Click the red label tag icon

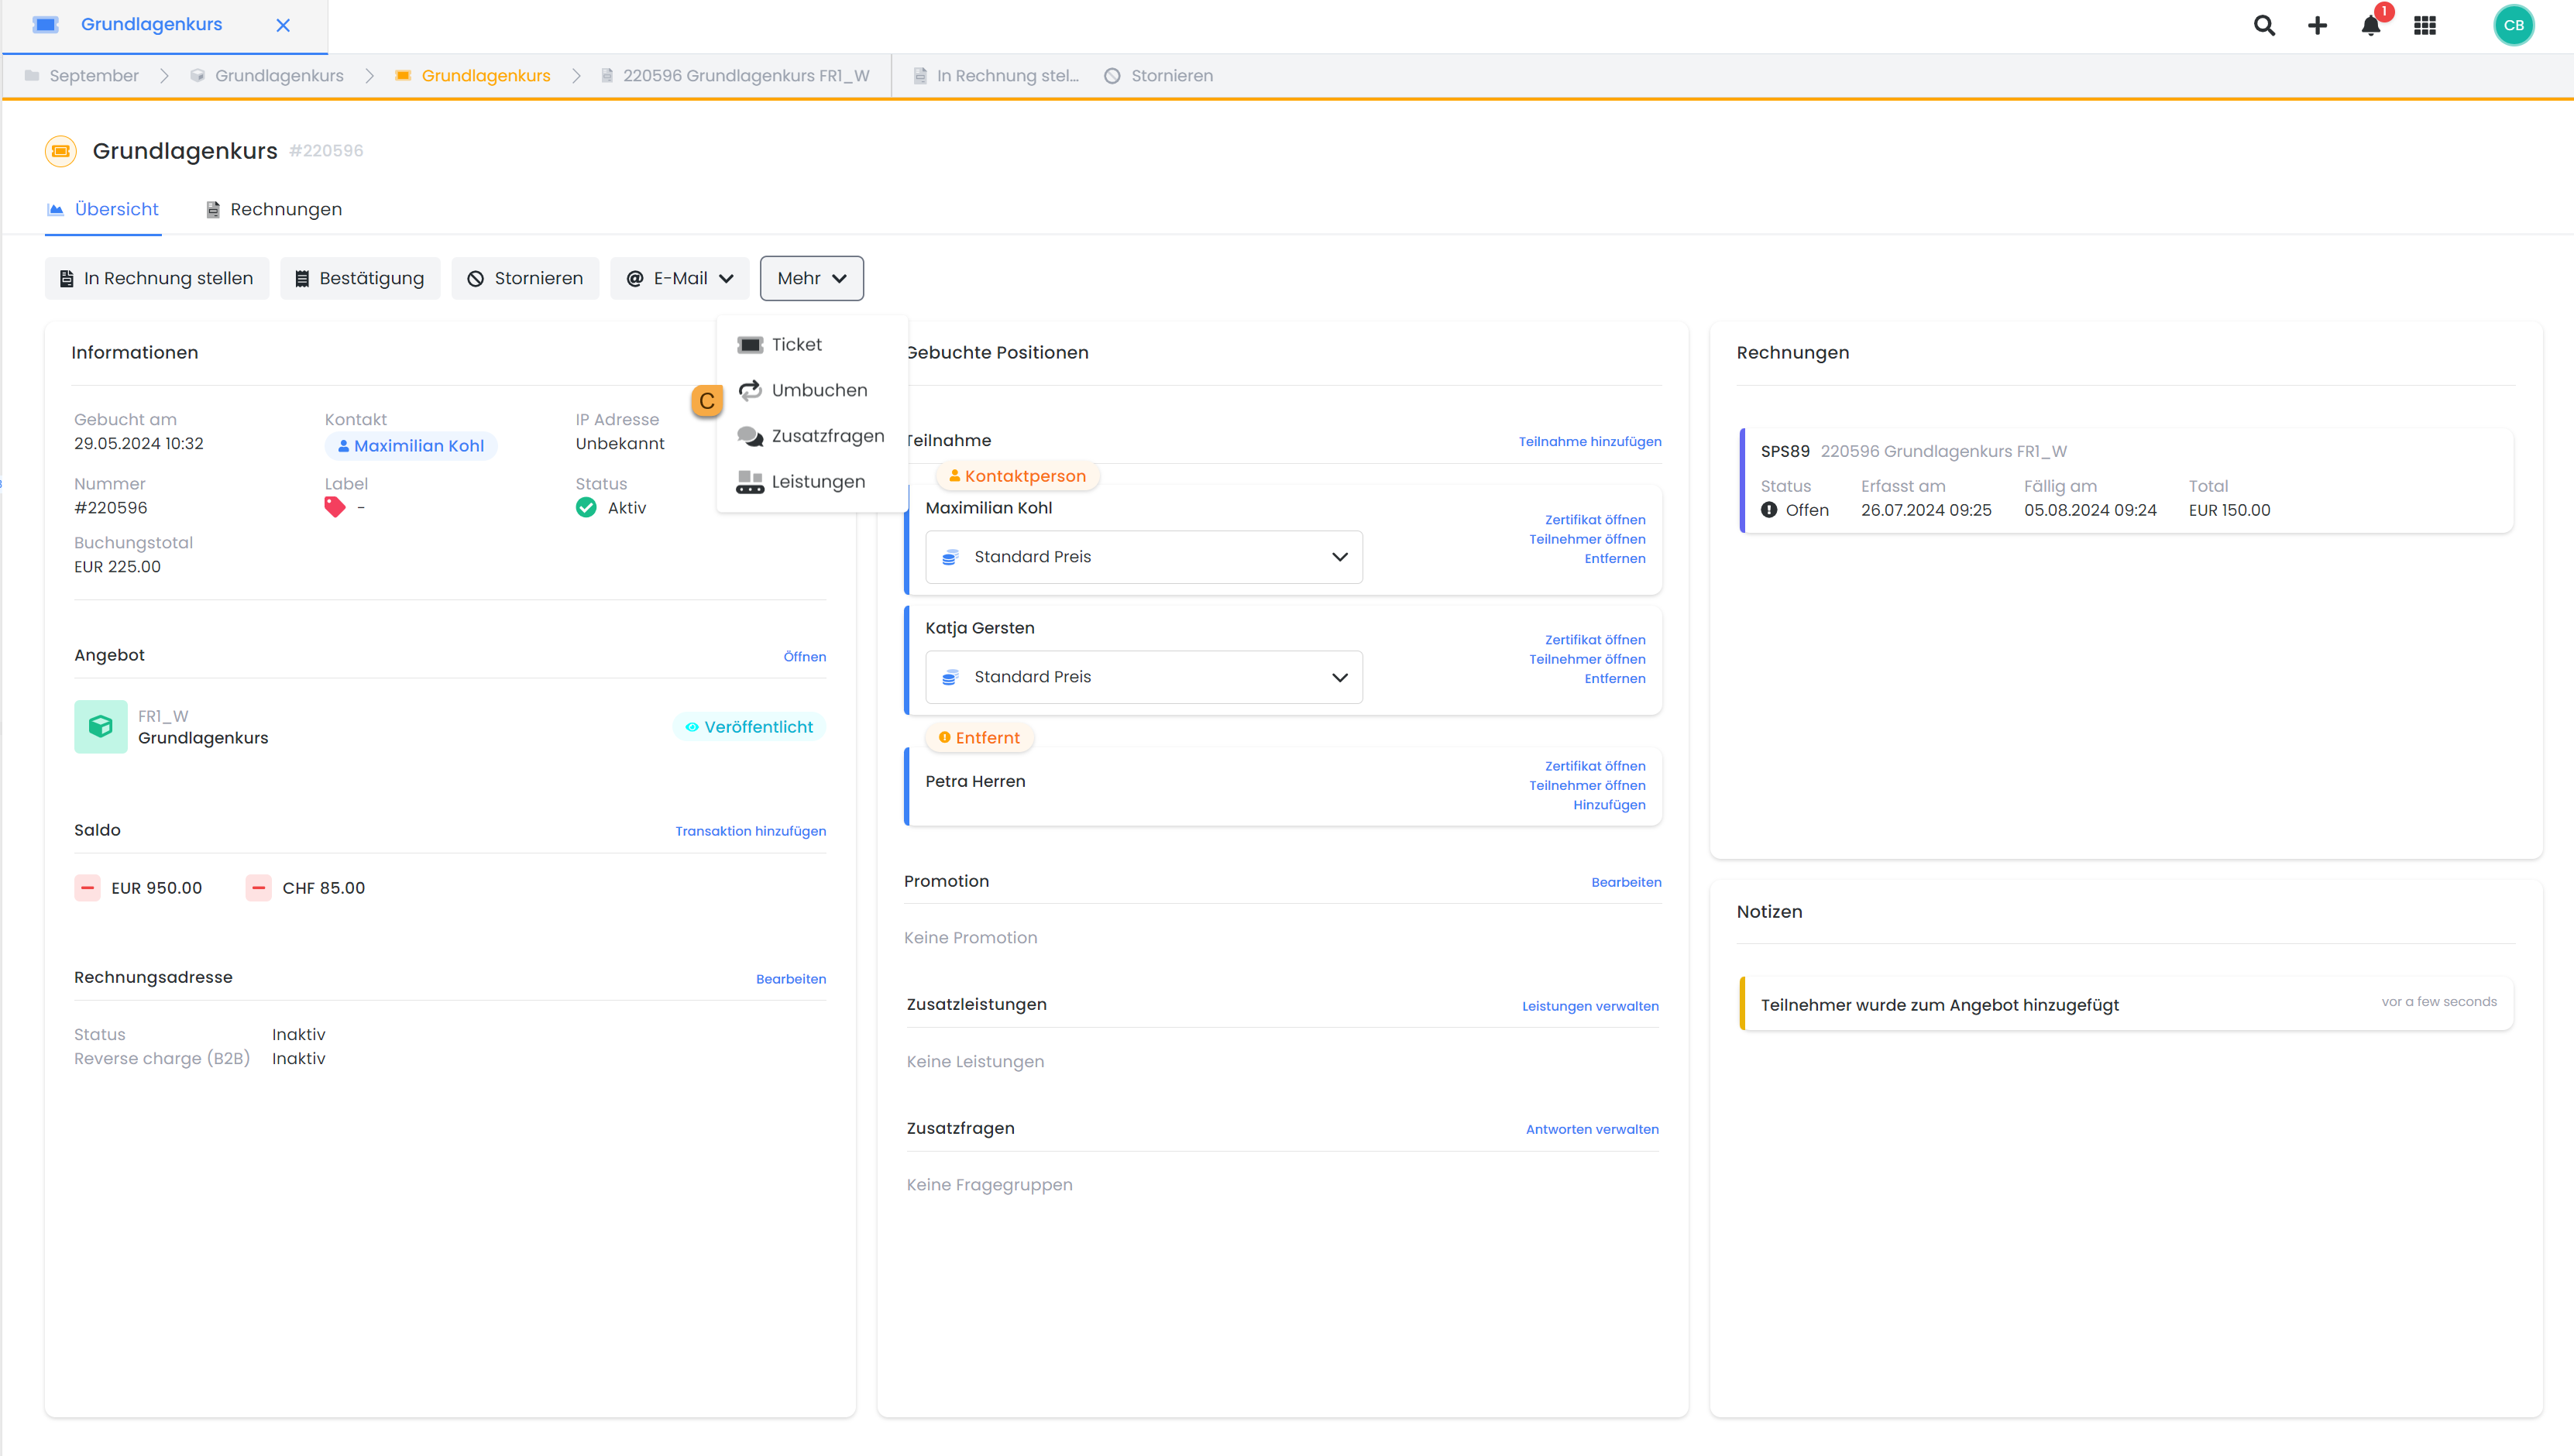335,508
